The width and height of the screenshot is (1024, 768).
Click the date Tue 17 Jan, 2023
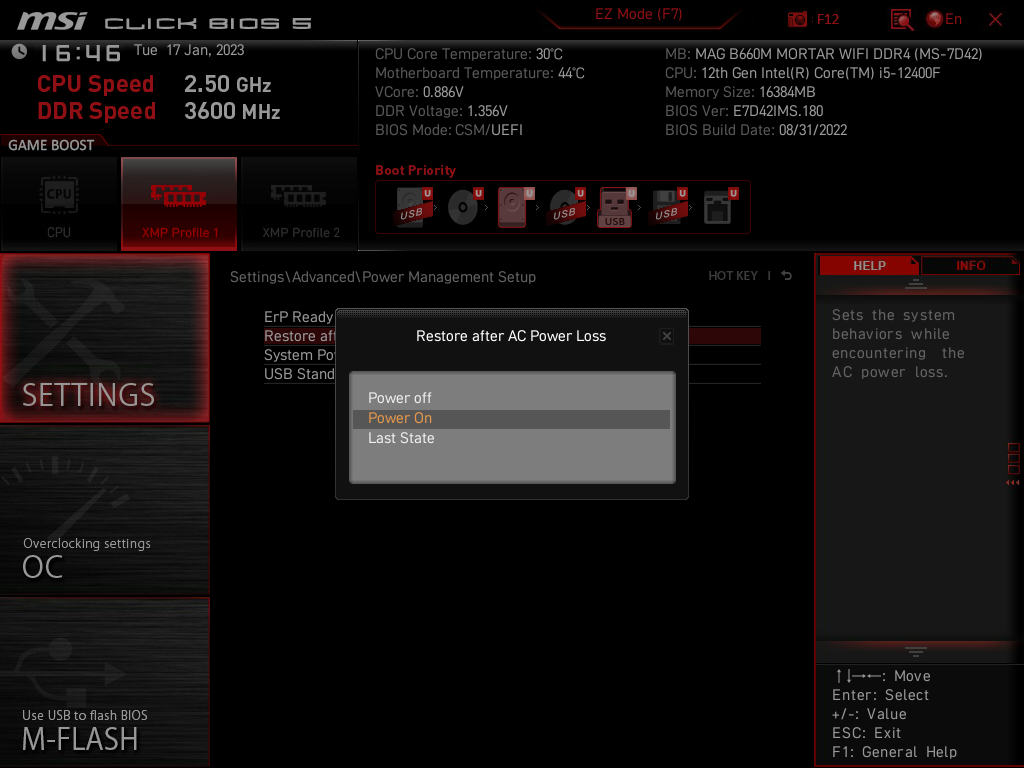(x=189, y=50)
